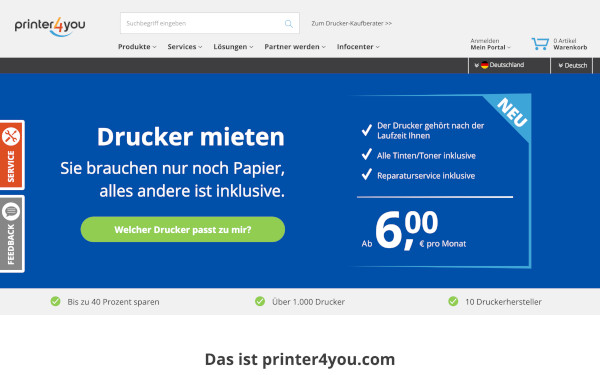Click 10 Druckerhersteller text
This screenshot has height=375, width=600.
[x=503, y=302]
